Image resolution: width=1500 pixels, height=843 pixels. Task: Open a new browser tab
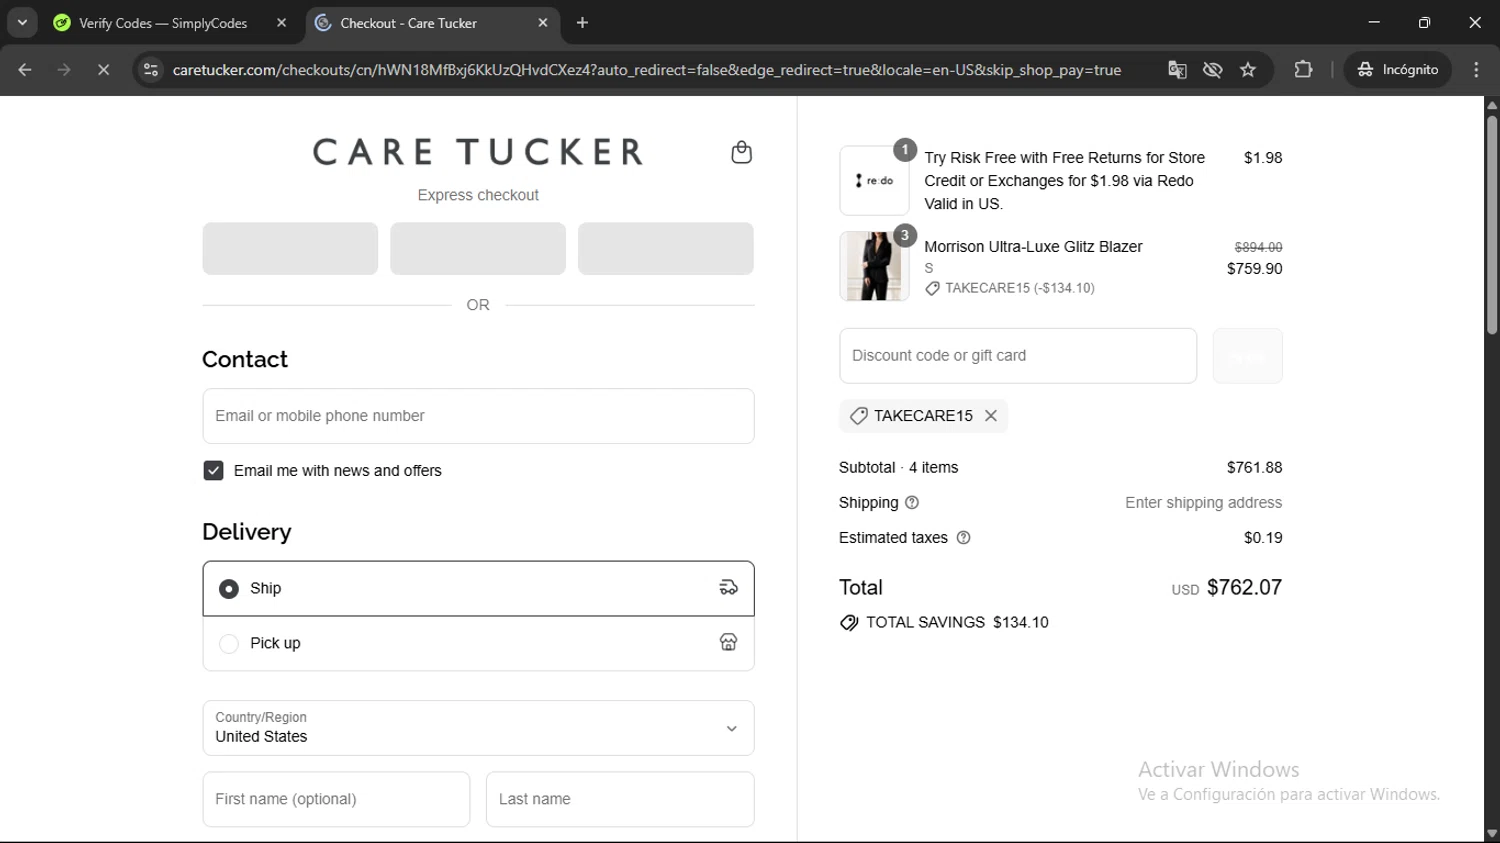(x=582, y=22)
